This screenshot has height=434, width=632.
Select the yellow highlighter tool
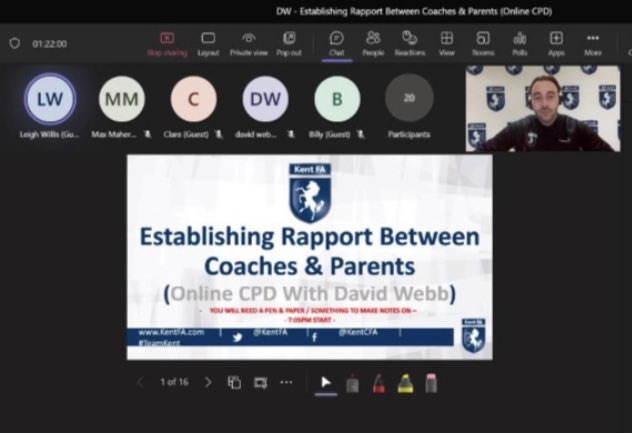(405, 383)
